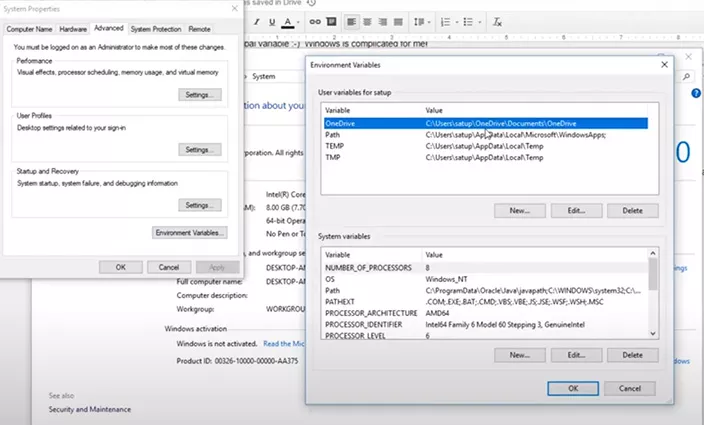Select the system Path variable

coord(486,290)
